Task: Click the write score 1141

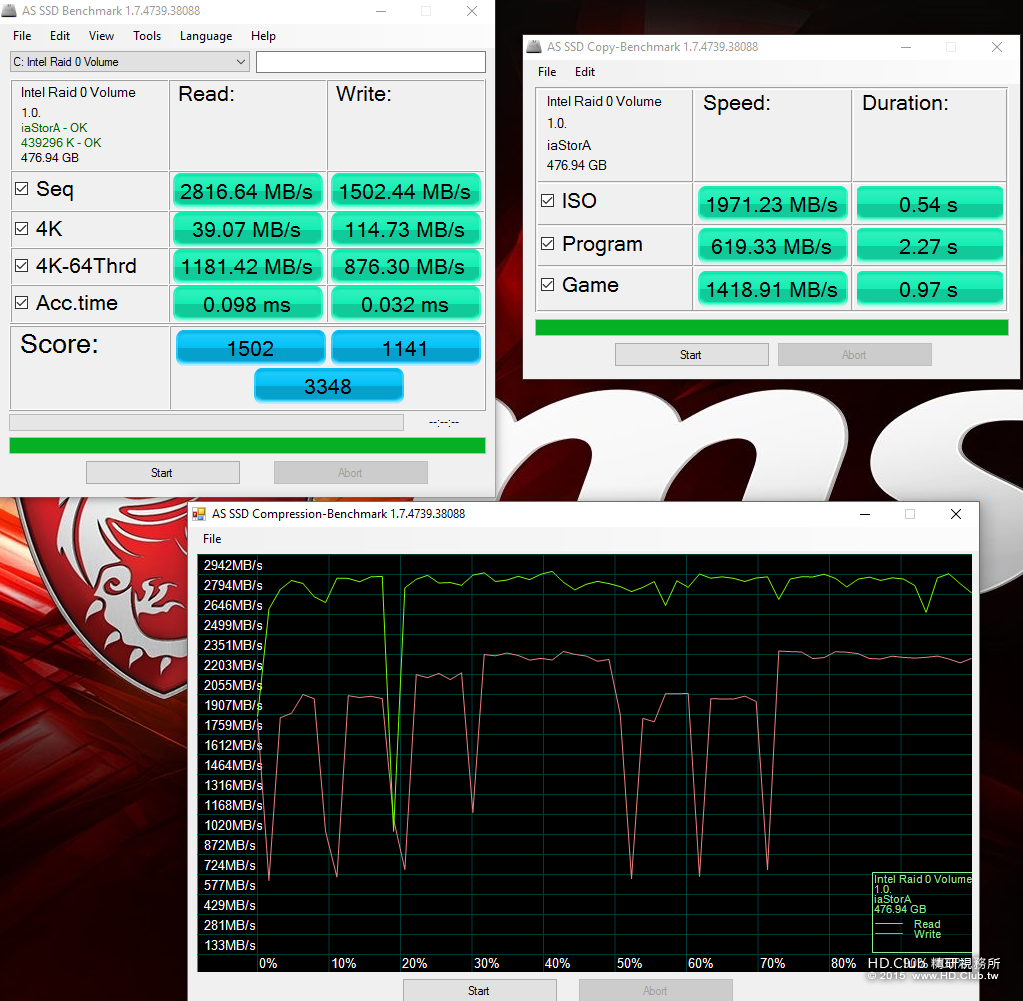Action: [x=405, y=348]
